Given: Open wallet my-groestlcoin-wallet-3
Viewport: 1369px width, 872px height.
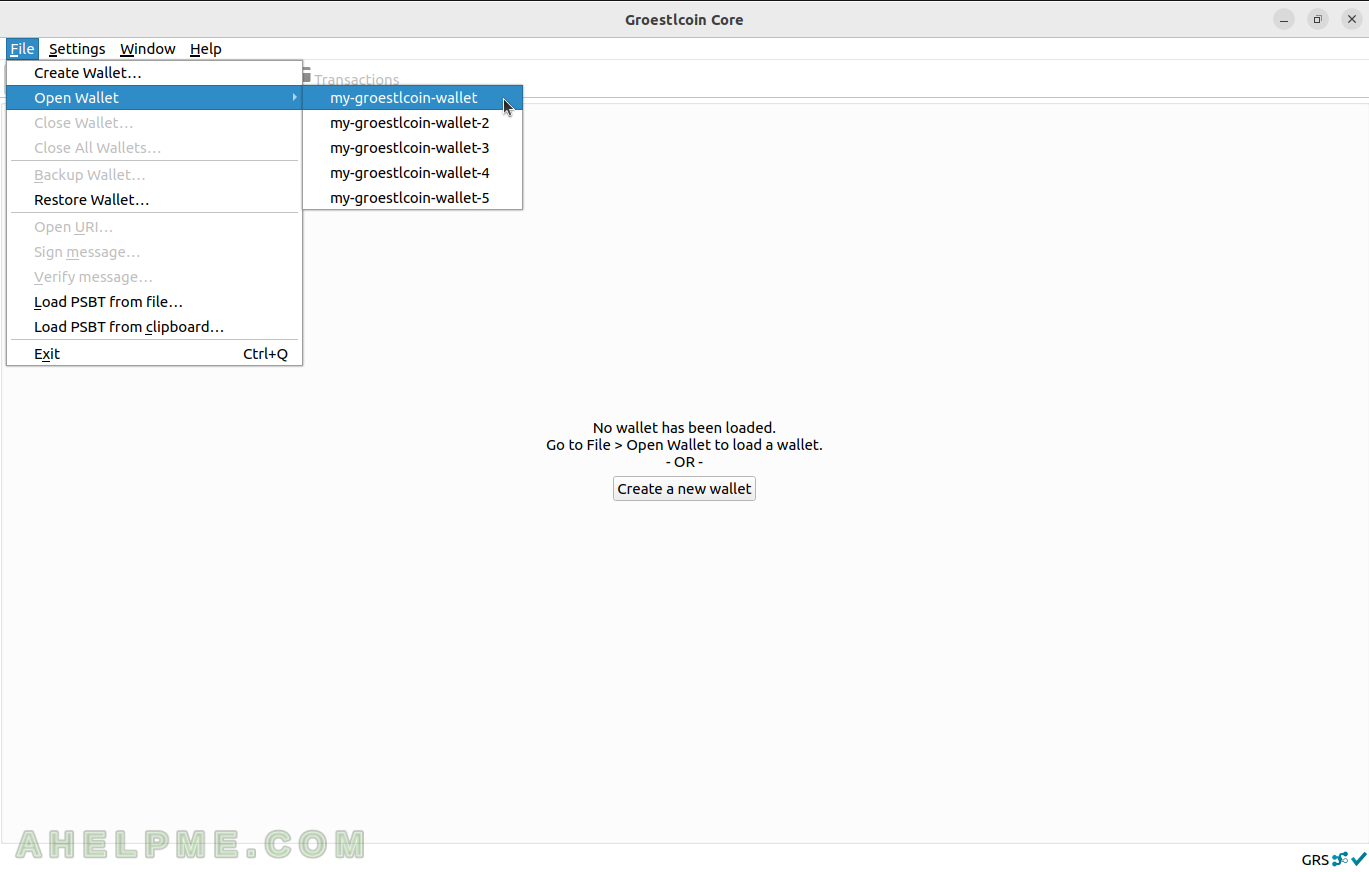Looking at the screenshot, I should [x=412, y=148].
